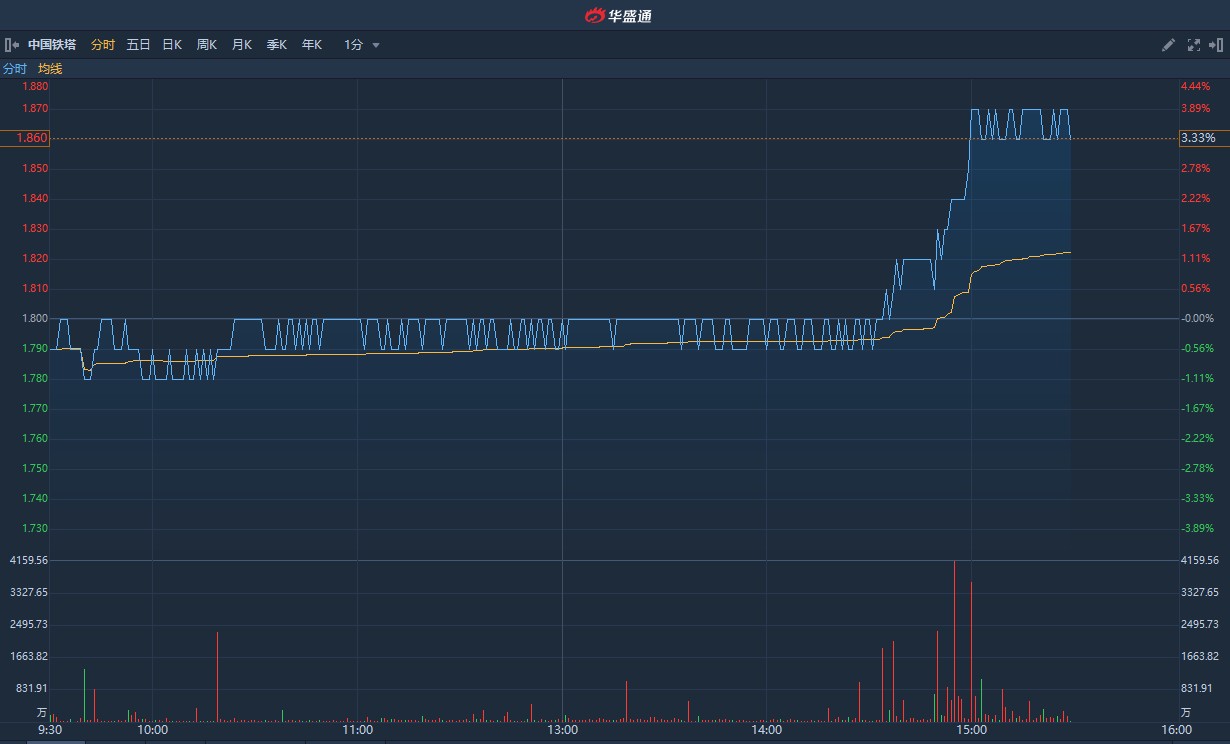Collapse the left panel with arrow icon
Viewport: 1230px width, 744px height.
(x=12, y=45)
